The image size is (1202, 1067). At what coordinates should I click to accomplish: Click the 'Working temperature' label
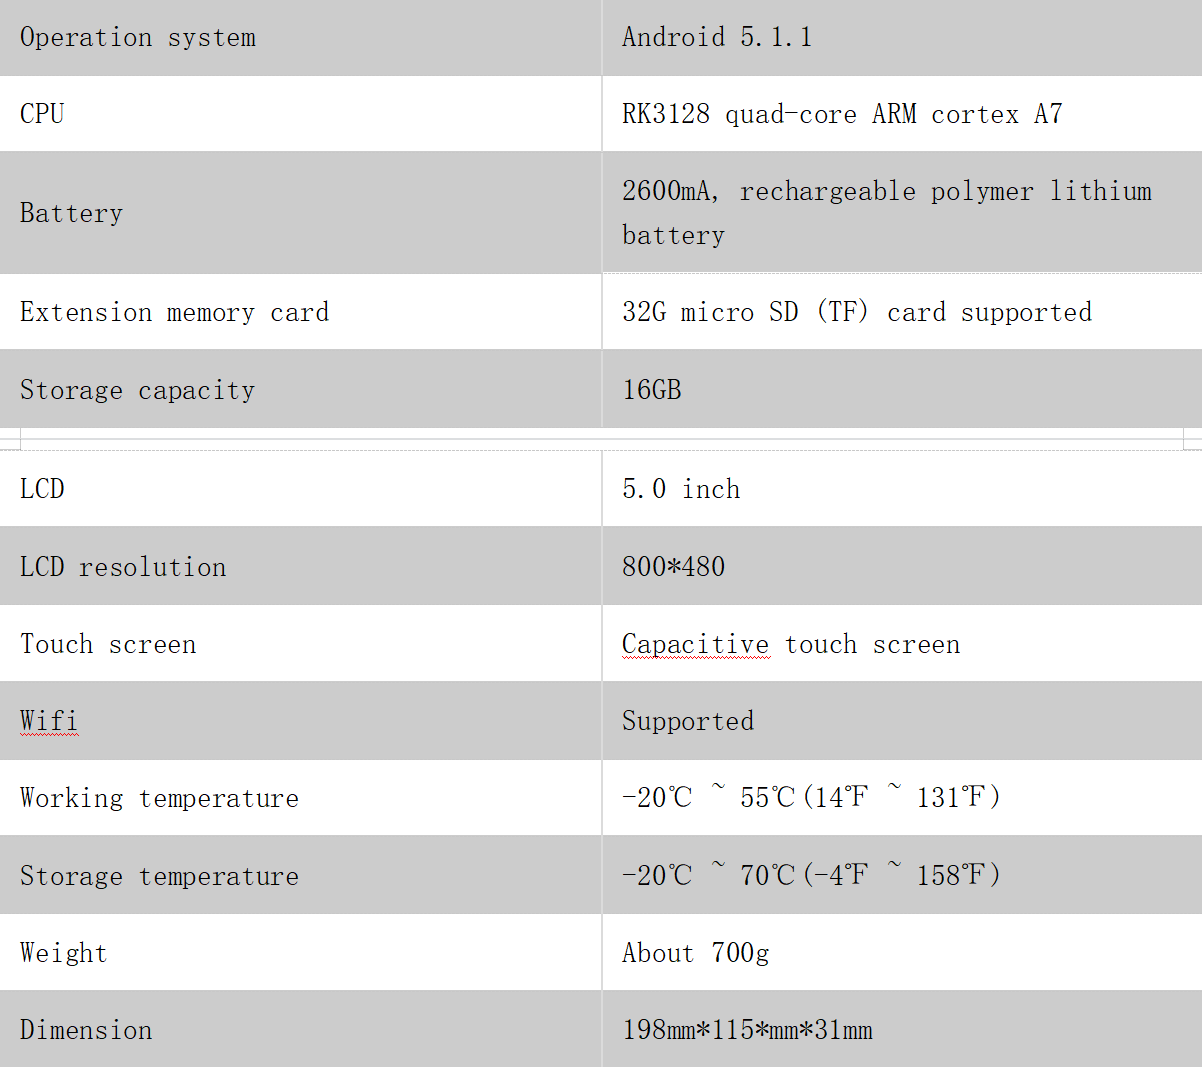coord(160,798)
